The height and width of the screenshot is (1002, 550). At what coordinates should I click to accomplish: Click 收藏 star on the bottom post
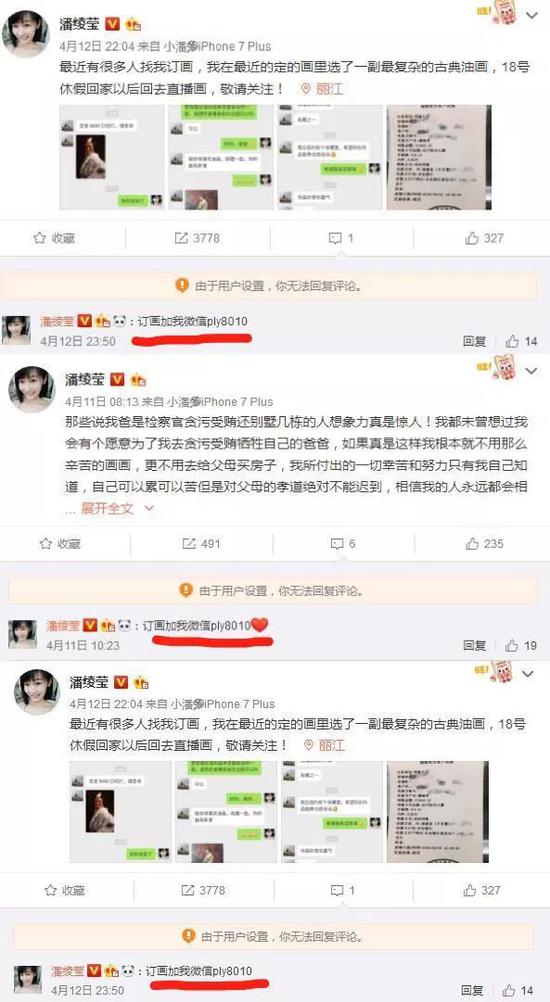tap(50, 890)
